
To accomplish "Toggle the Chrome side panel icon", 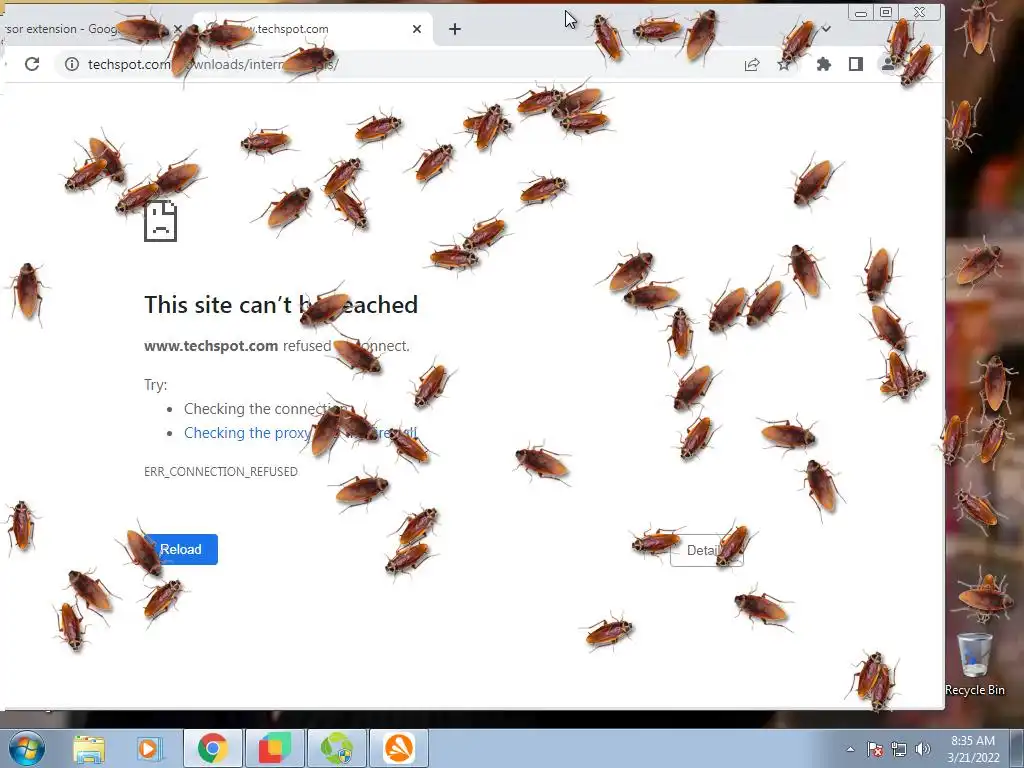I will pyautogui.click(x=856, y=64).
